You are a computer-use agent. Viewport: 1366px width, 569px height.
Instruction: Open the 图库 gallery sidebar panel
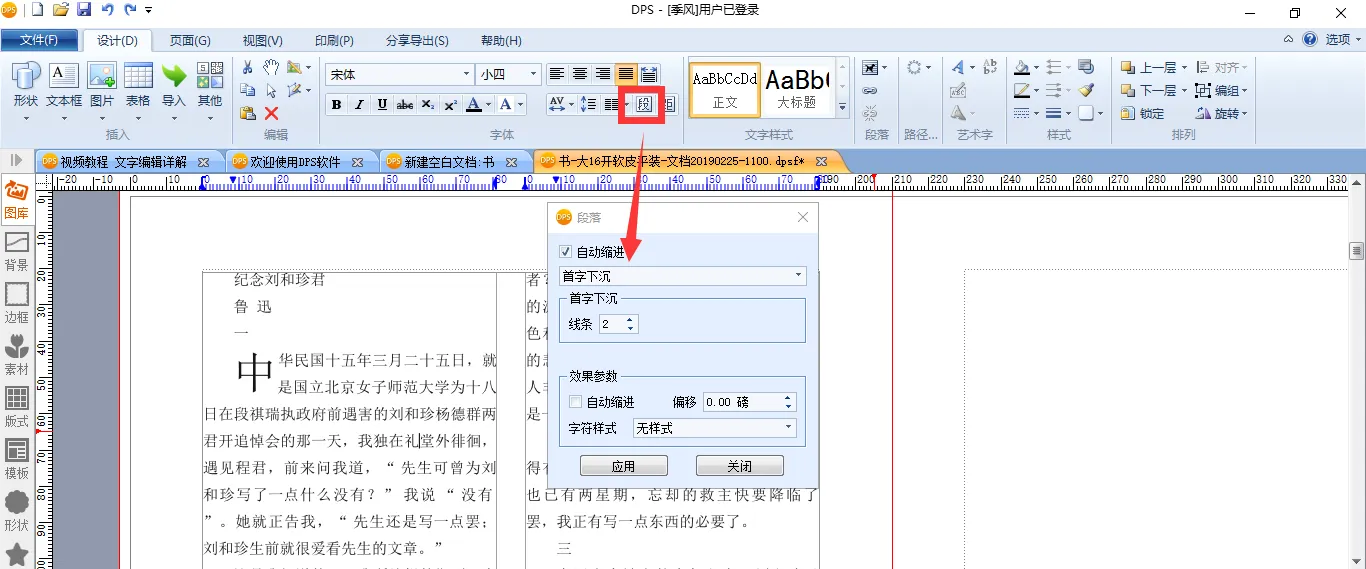pos(16,198)
